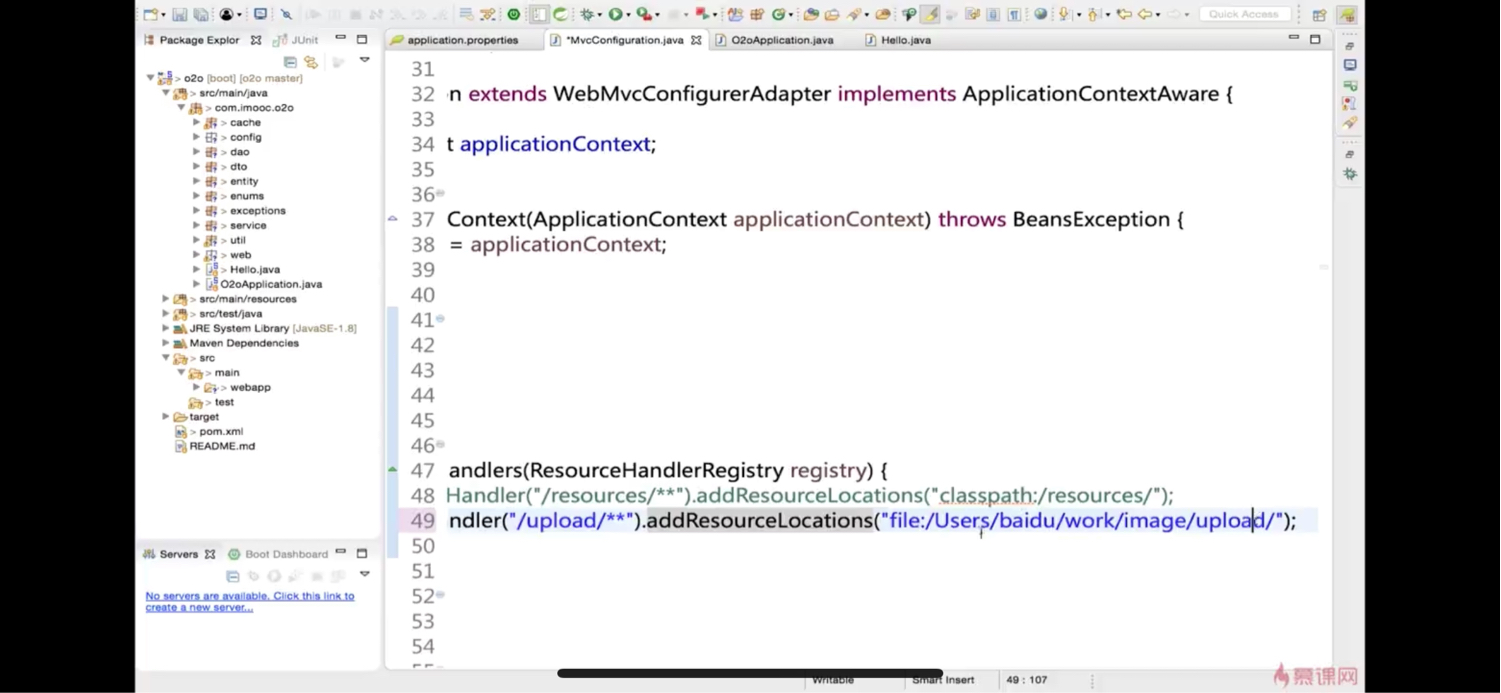Click the New Java Class green C icon
Screen dimensions: 1501x693
(778, 15)
